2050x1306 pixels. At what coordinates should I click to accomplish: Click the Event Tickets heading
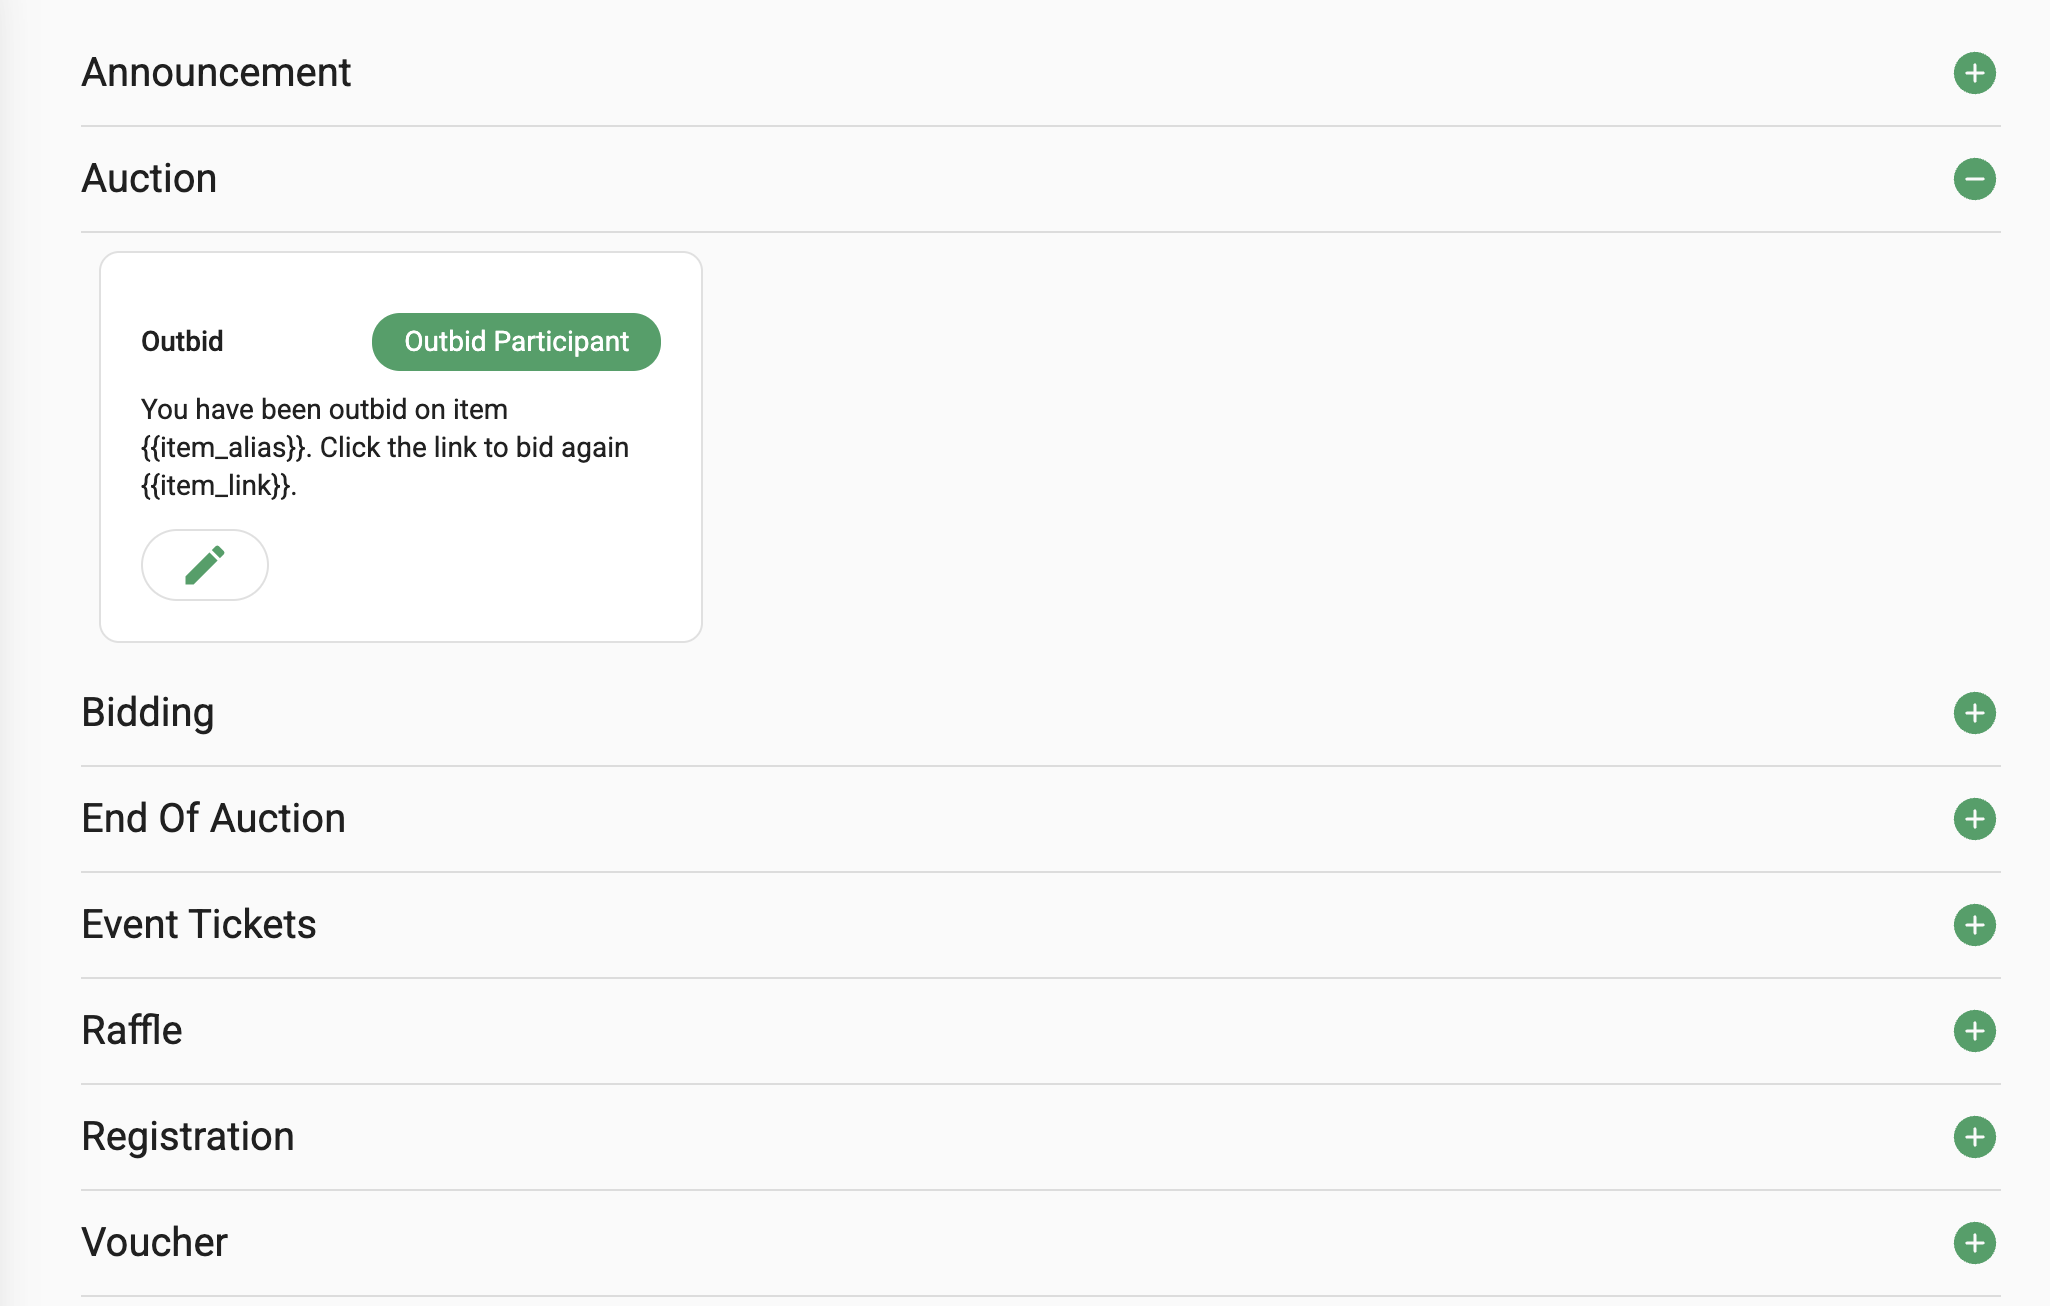199,925
